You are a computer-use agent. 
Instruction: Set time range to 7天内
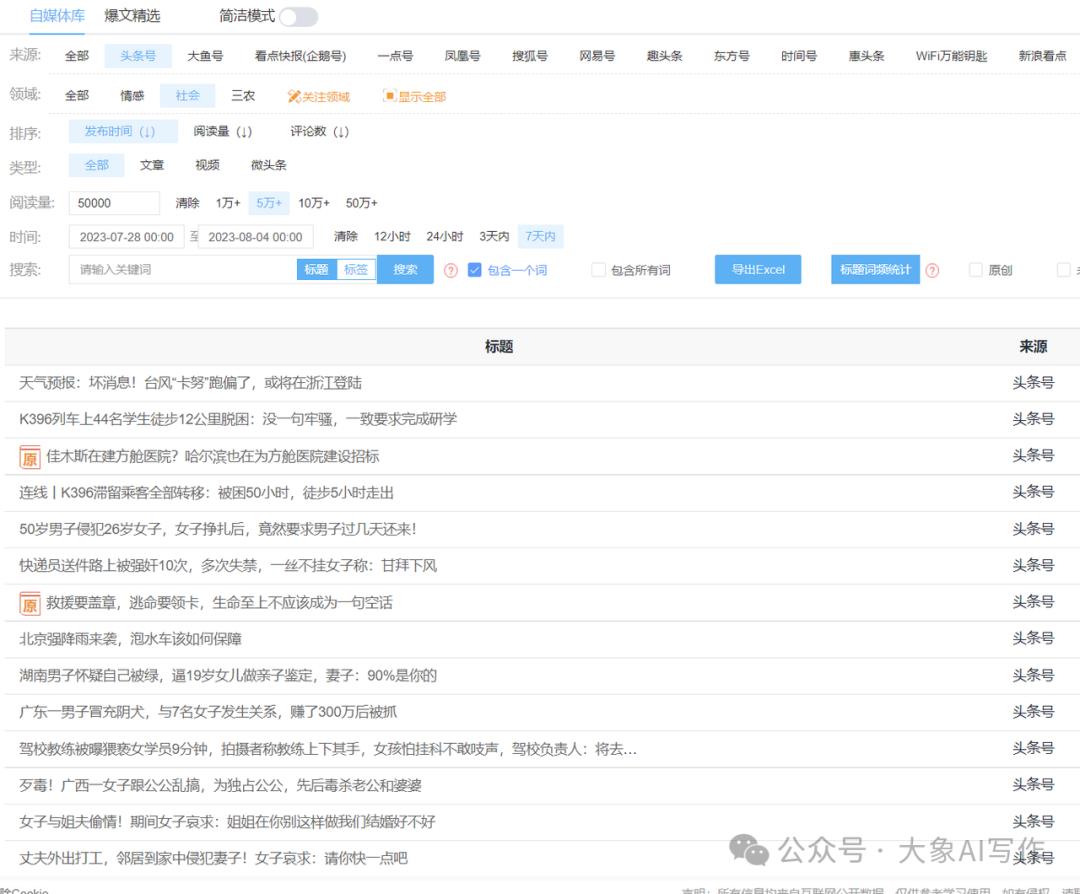[x=541, y=236]
